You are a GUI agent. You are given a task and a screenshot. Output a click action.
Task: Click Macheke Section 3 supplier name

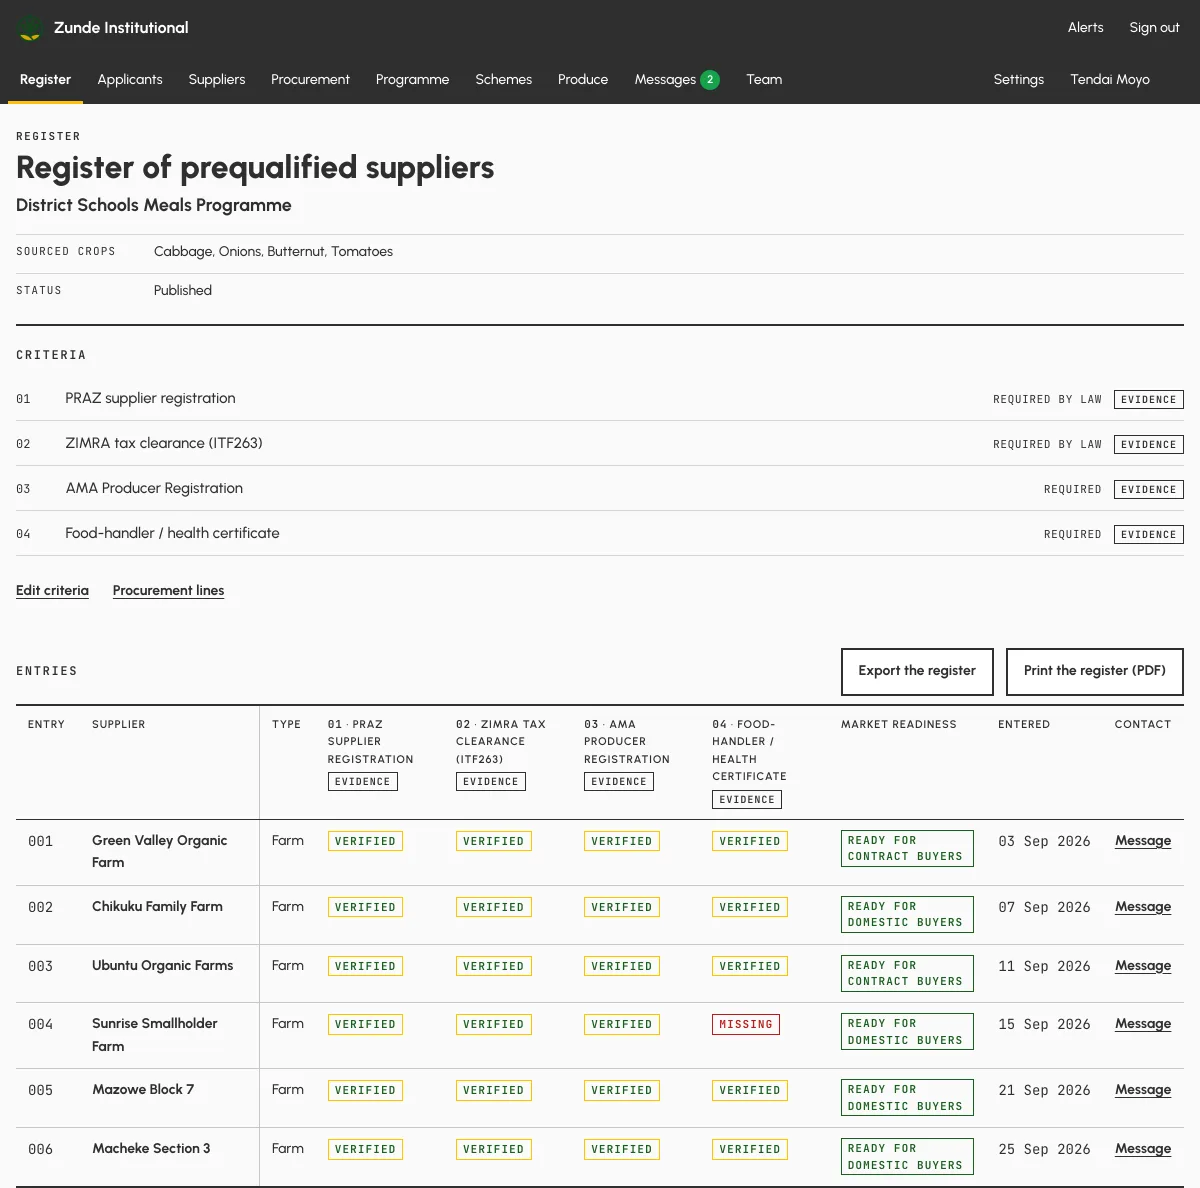[x=151, y=1149]
